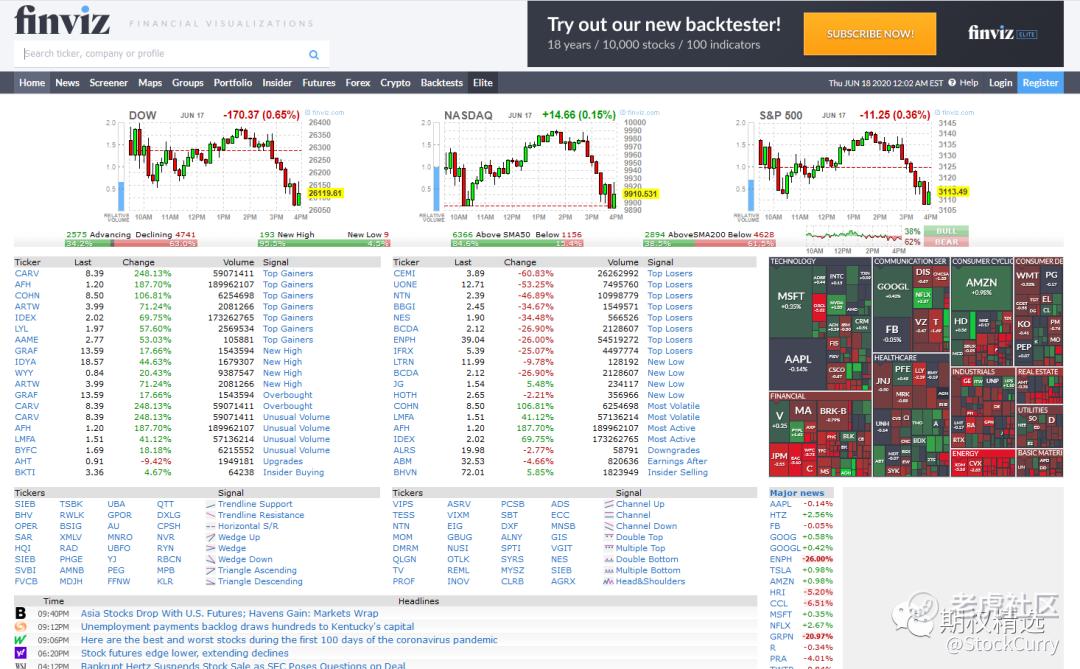Open Double Bottom signal icon

609,559
